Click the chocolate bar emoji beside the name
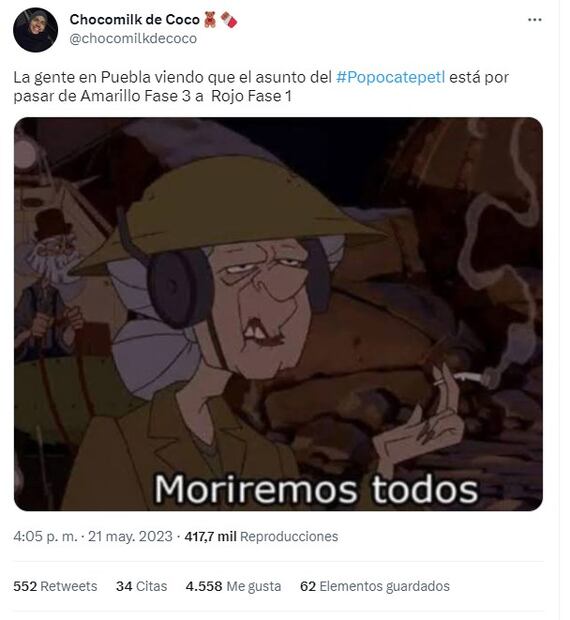 (228, 19)
